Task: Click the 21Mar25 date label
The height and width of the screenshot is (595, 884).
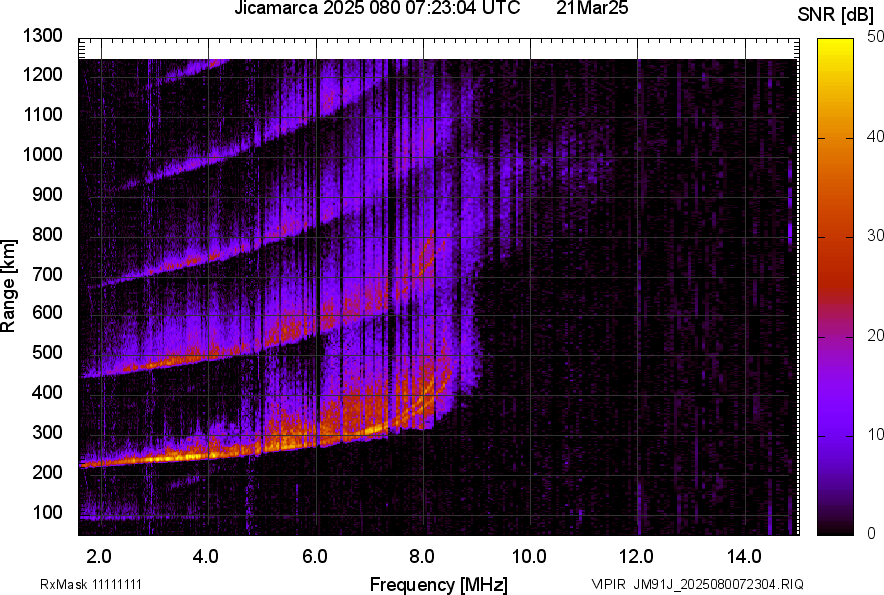Action: [585, 9]
